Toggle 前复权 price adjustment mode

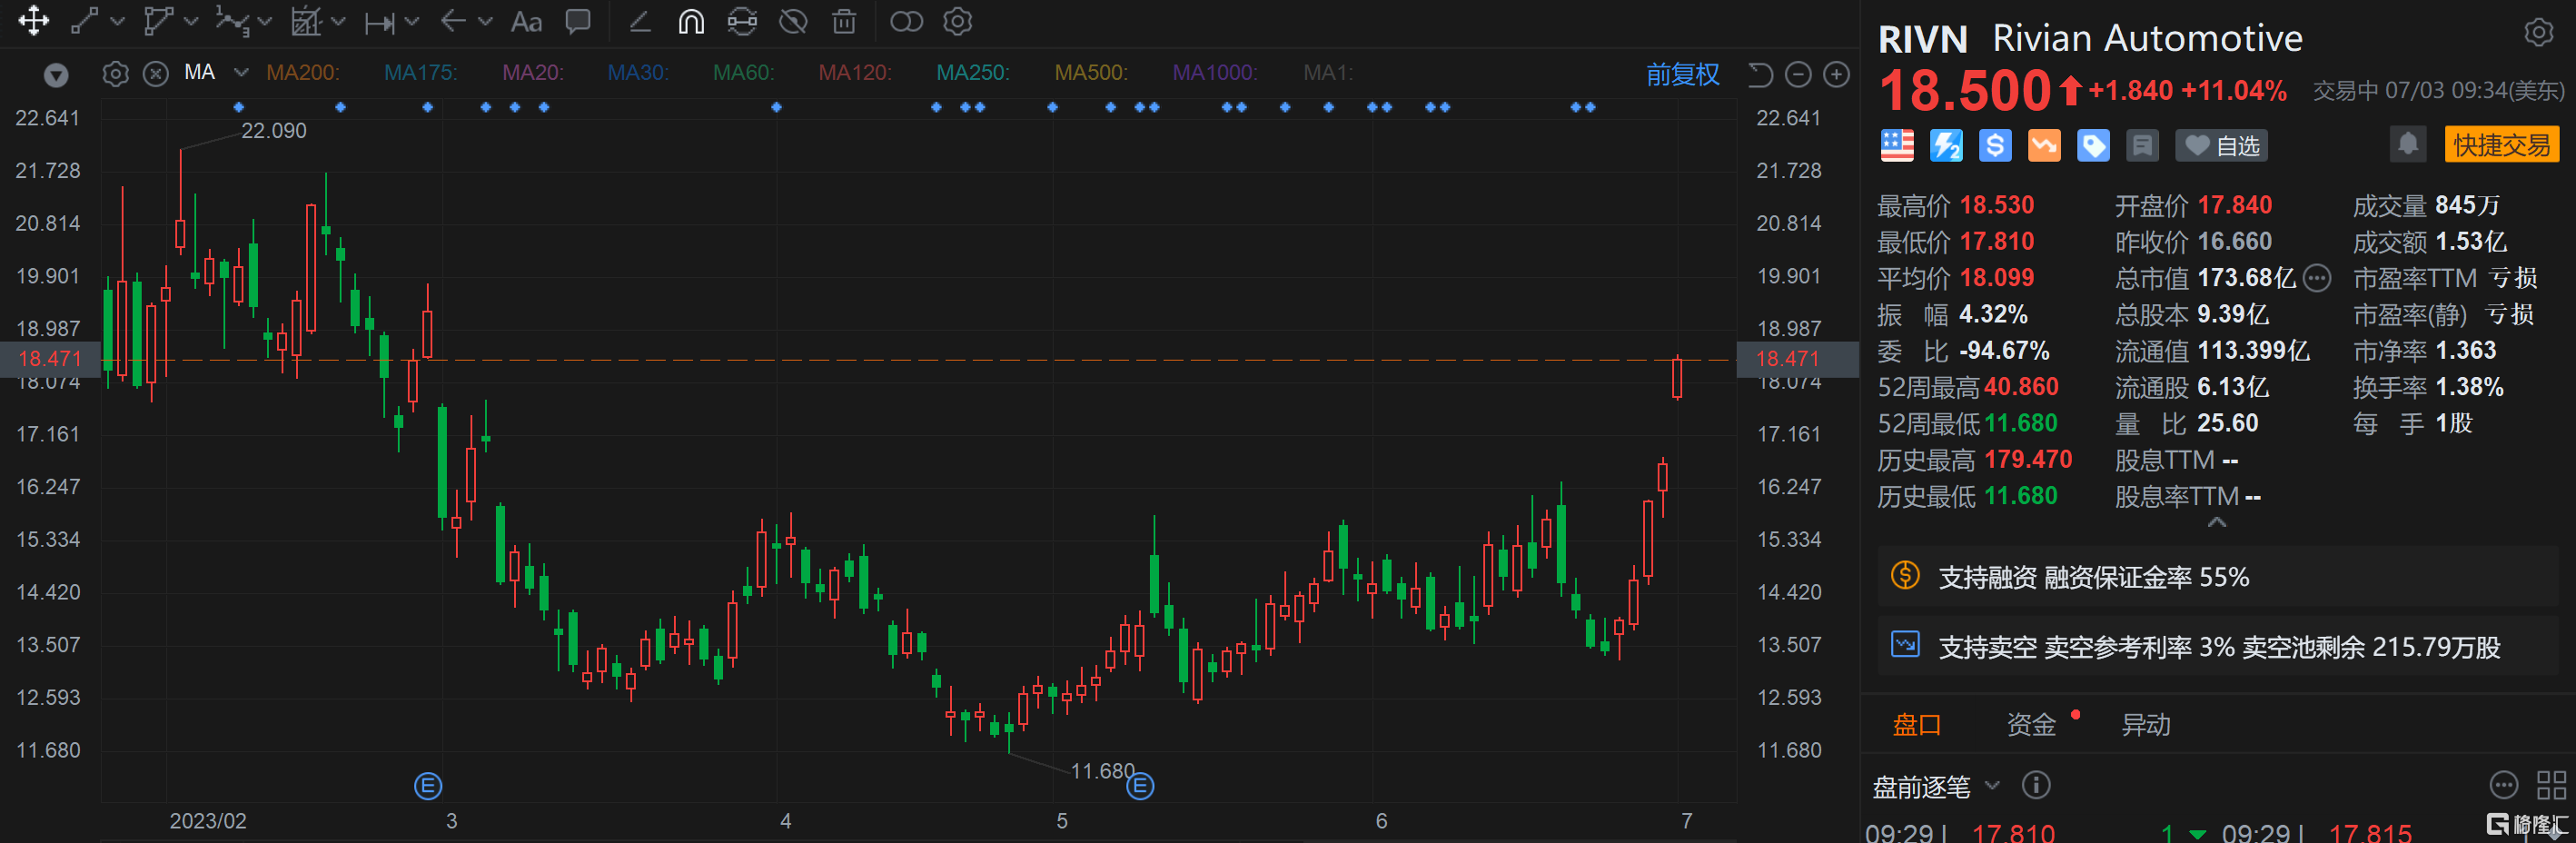pyautogui.click(x=1683, y=74)
